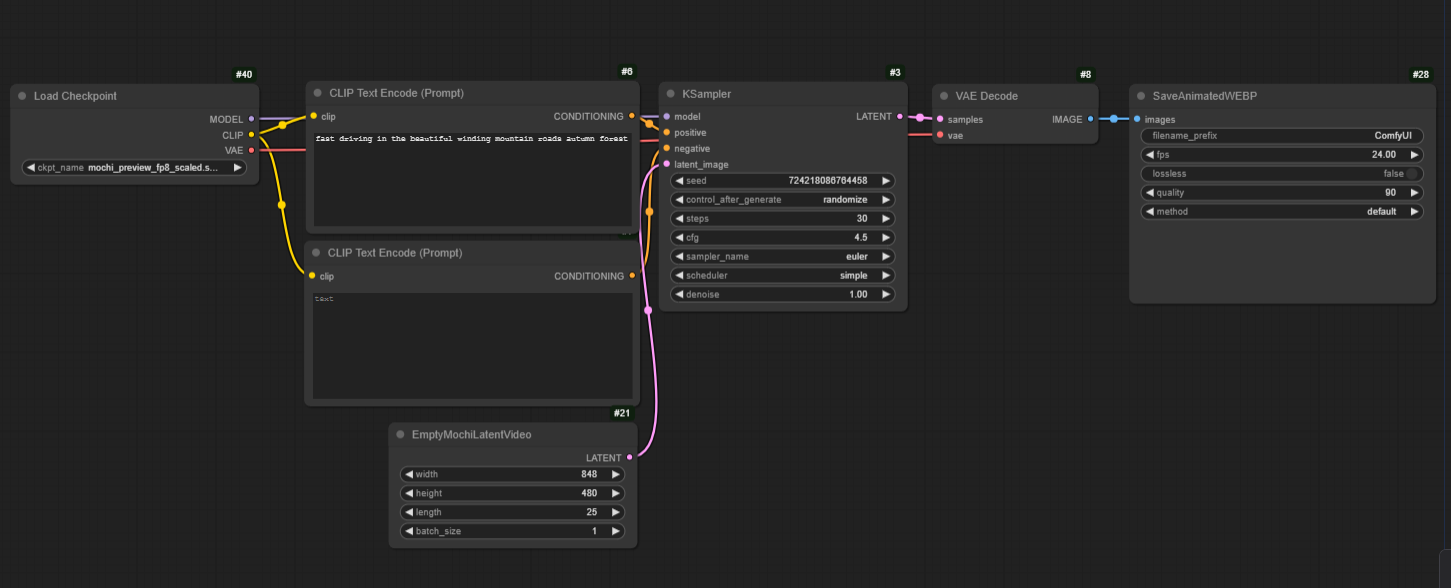Click the CONDITIONING output on the positive prompt node
The height and width of the screenshot is (588, 1451).
pos(631,116)
